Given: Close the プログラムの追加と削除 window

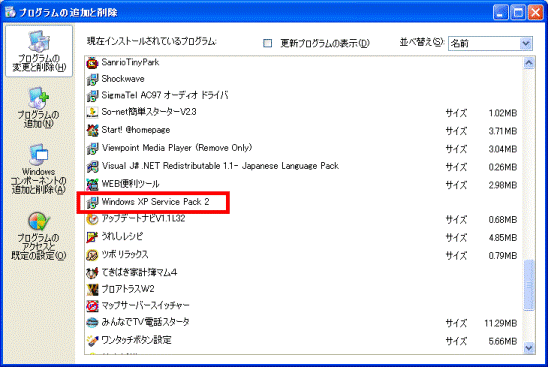Looking at the screenshot, I should [x=535, y=13].
